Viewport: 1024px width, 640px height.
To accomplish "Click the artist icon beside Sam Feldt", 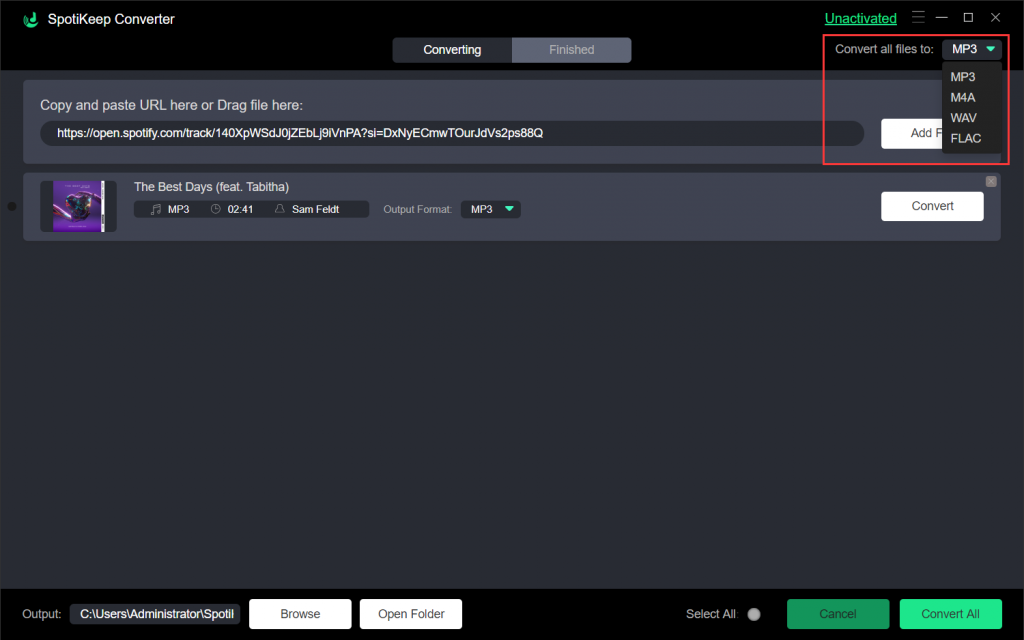I will tap(279, 209).
